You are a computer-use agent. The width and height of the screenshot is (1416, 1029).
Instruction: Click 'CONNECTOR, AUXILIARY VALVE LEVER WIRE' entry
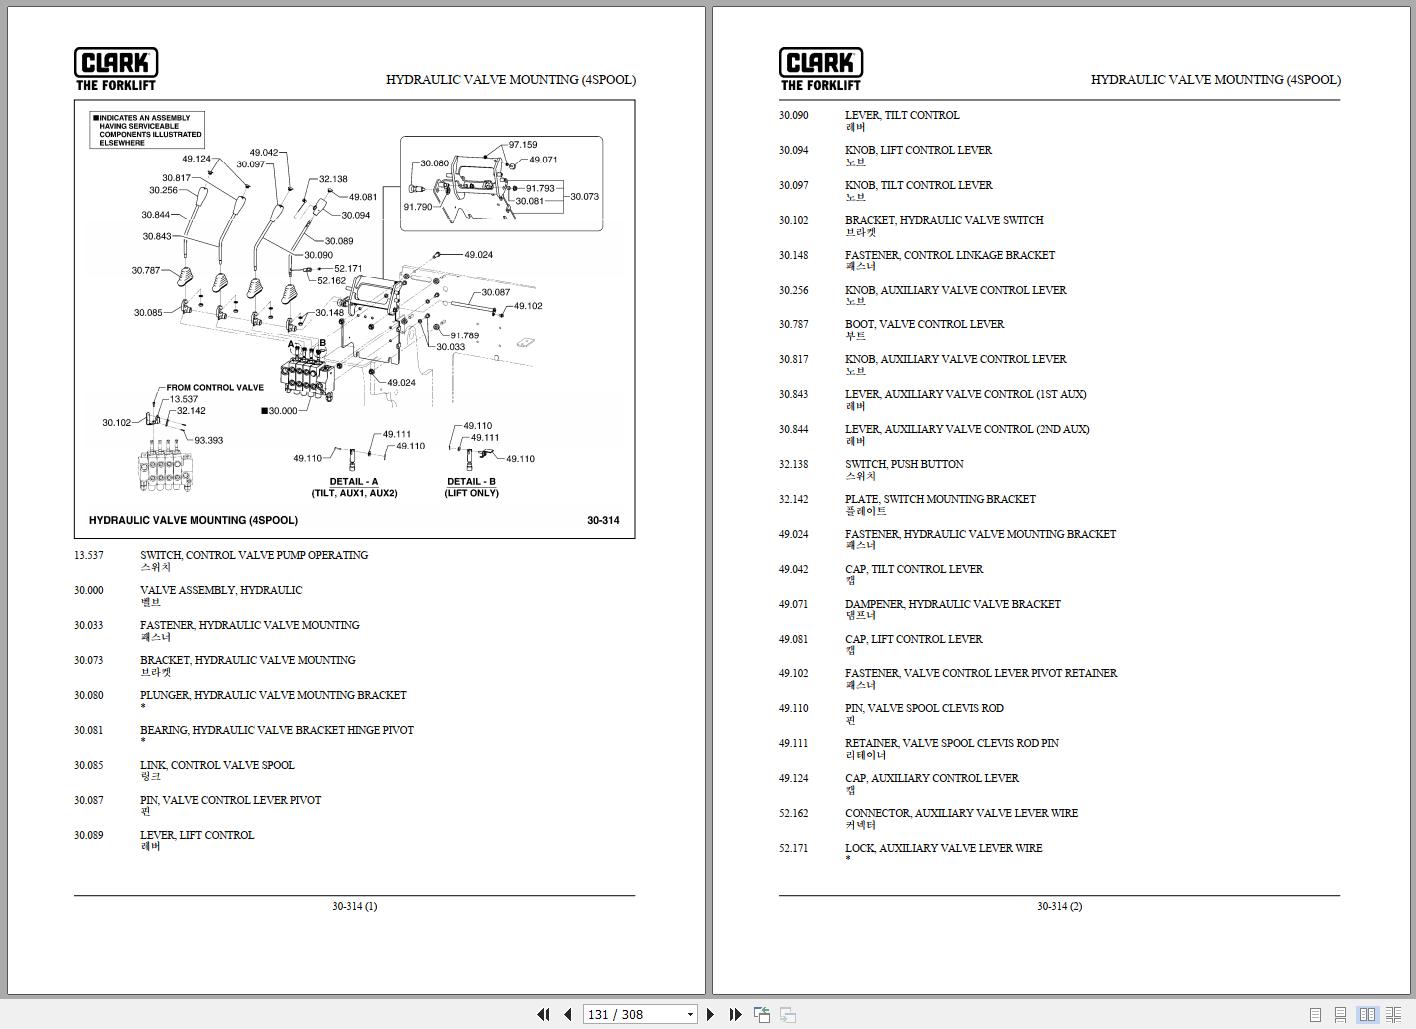tap(961, 813)
